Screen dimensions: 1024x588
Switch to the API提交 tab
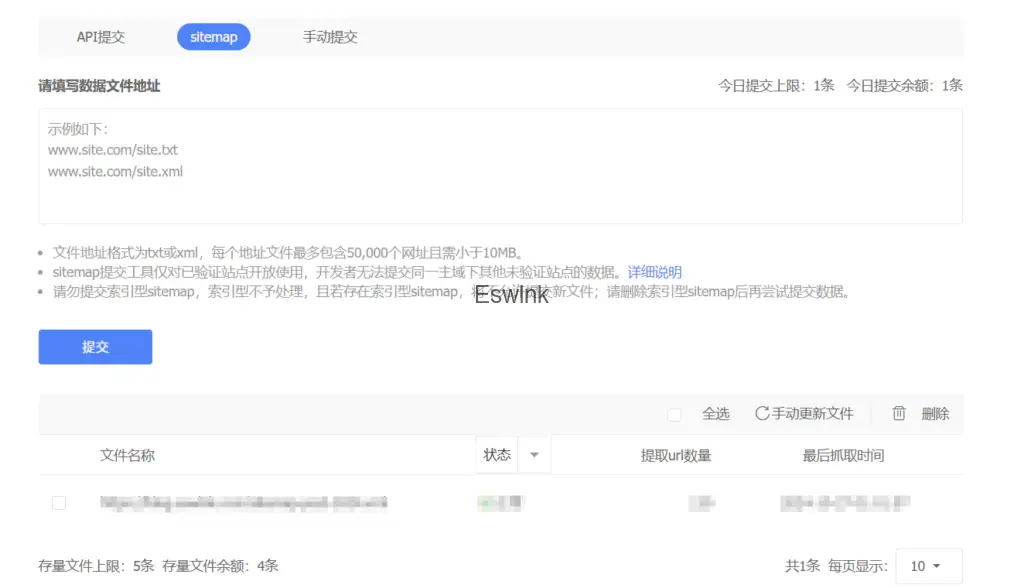[100, 37]
